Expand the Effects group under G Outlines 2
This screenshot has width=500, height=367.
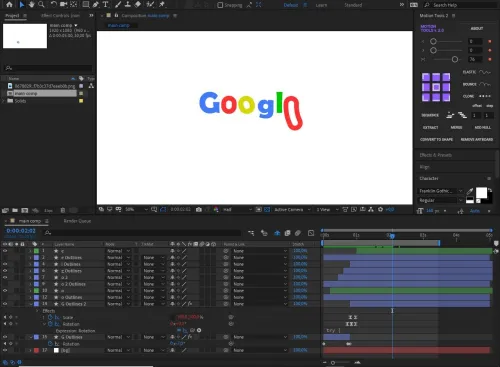pyautogui.click(x=37, y=311)
